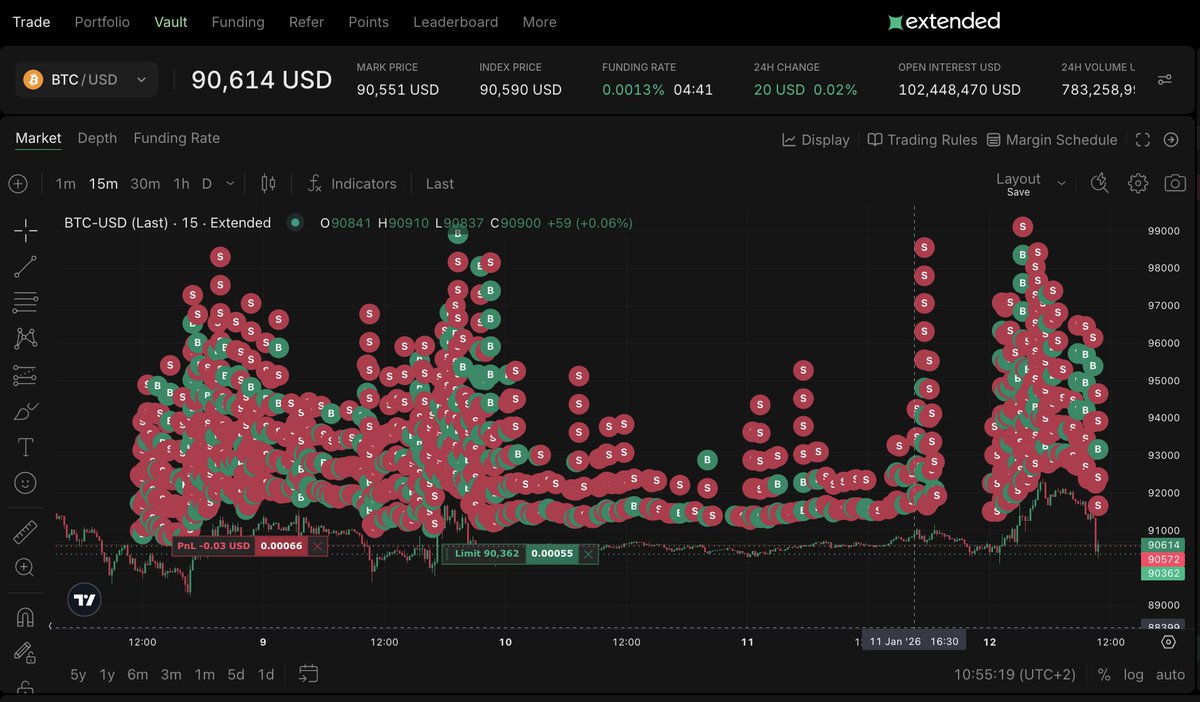This screenshot has height=702, width=1200.
Task: Toggle stay-in-drawing-mode pencil lock icon
Action: point(26,652)
